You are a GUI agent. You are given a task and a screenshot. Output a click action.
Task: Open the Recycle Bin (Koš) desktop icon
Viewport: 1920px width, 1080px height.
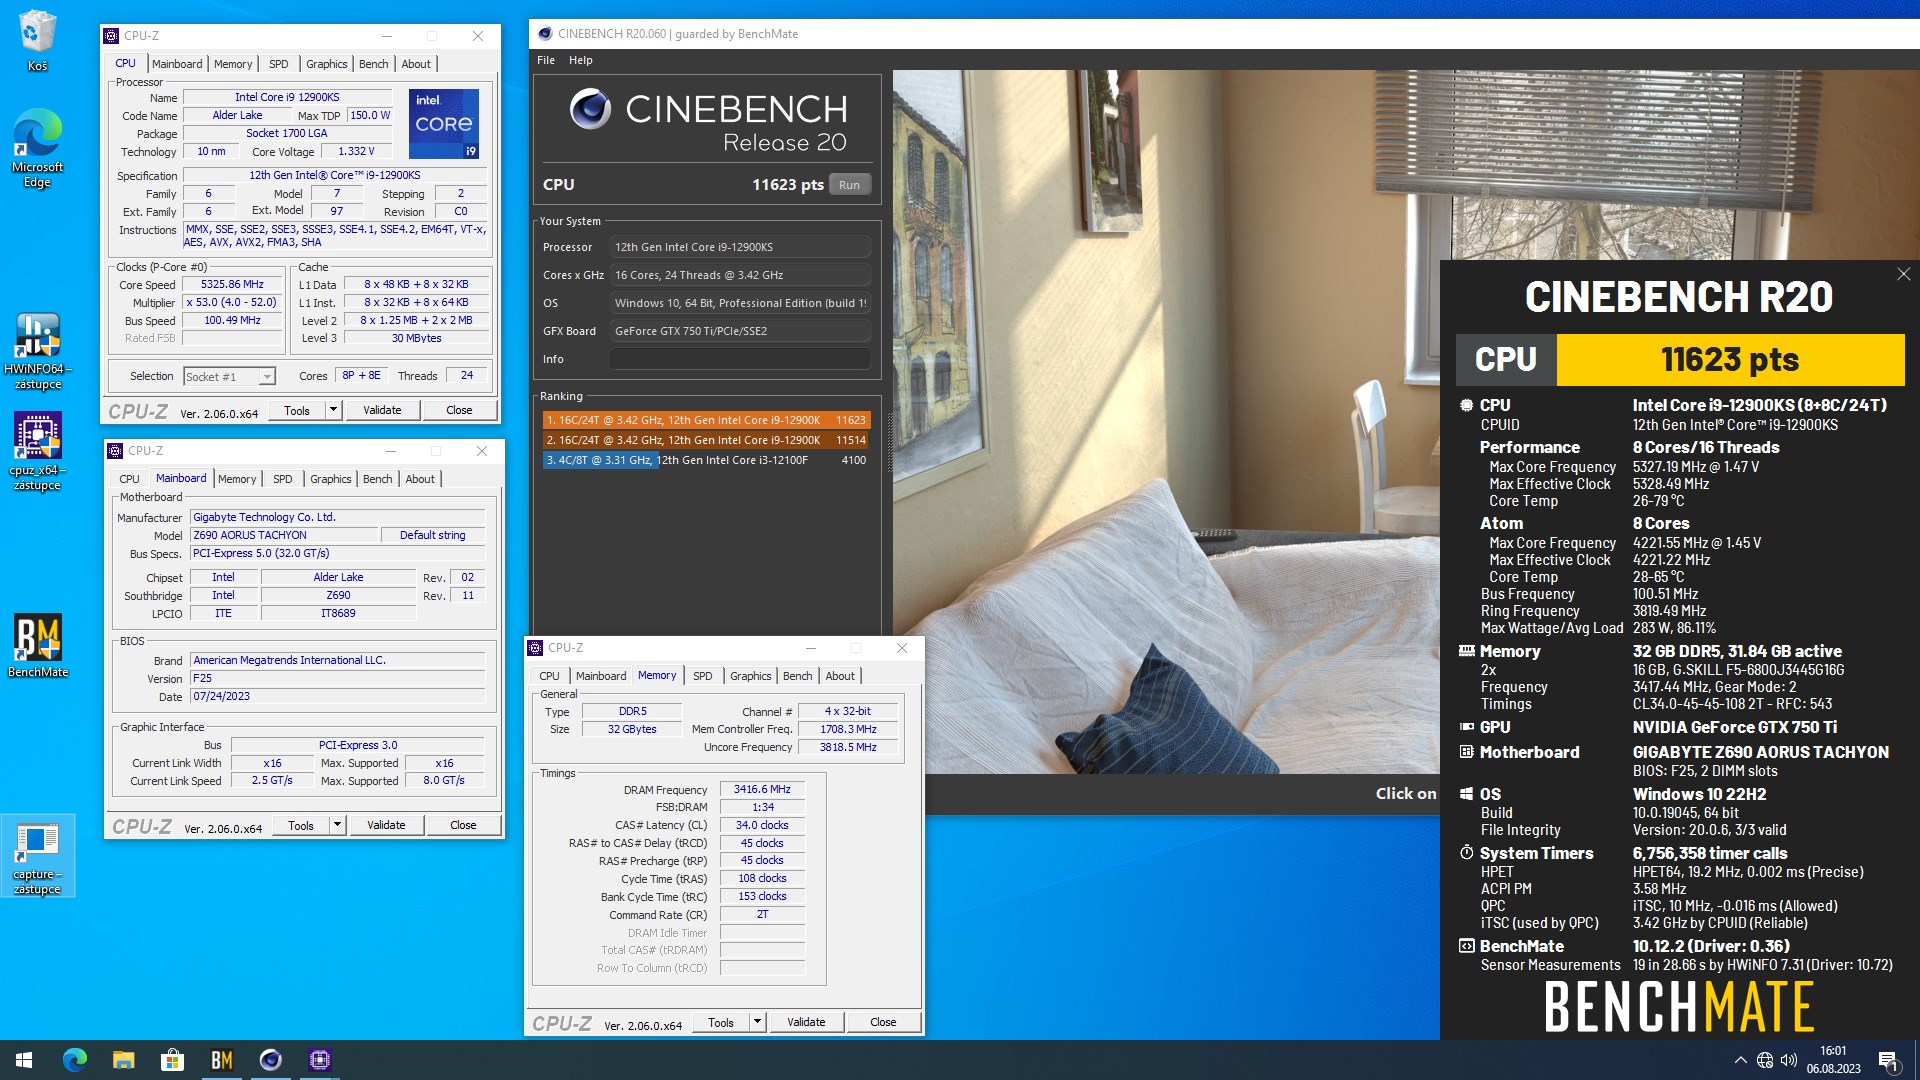pos(37,40)
